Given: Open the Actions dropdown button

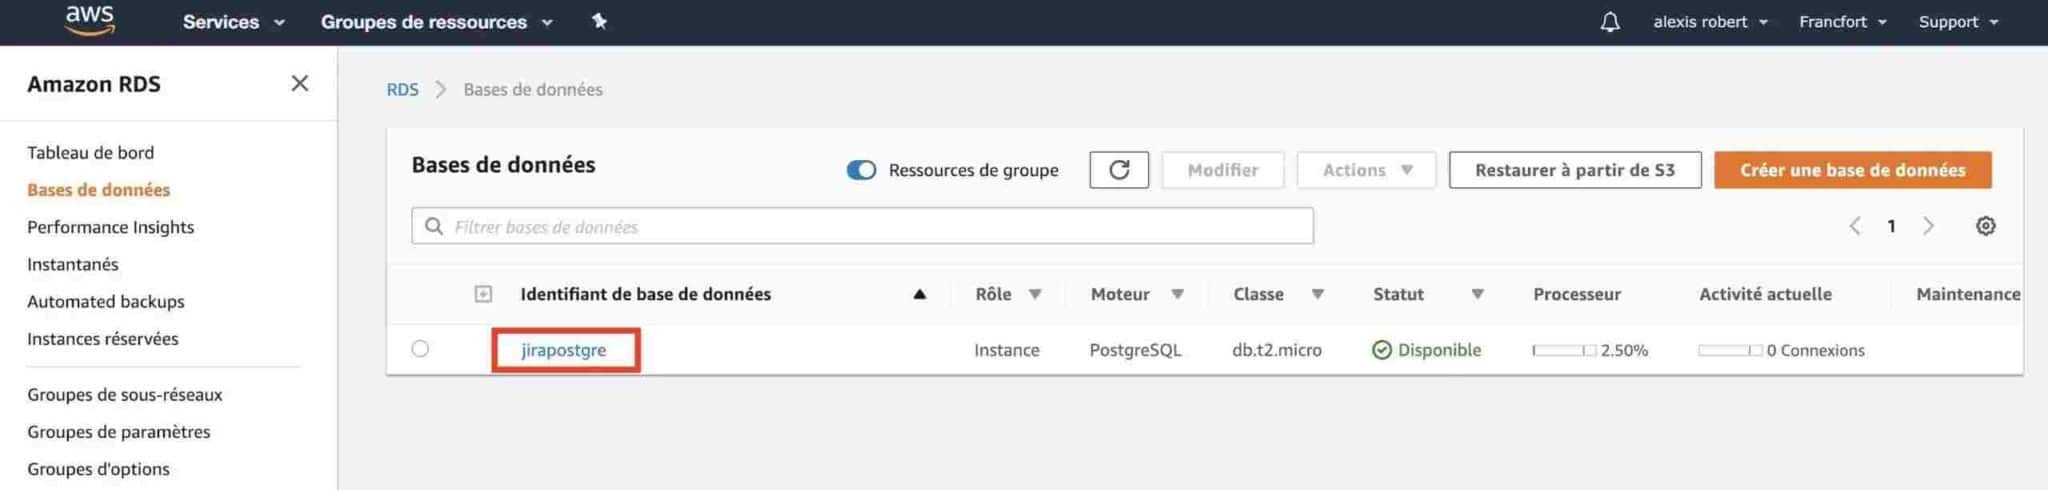Looking at the screenshot, I should pos(1366,170).
